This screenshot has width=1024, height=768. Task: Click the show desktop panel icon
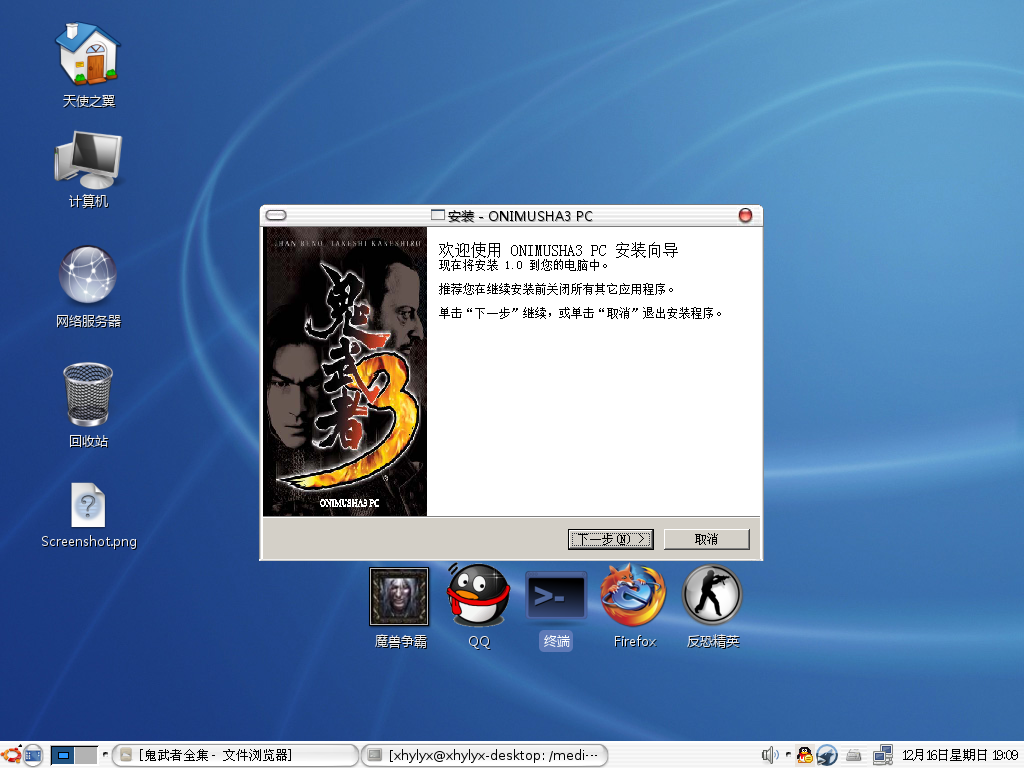(x=33, y=756)
